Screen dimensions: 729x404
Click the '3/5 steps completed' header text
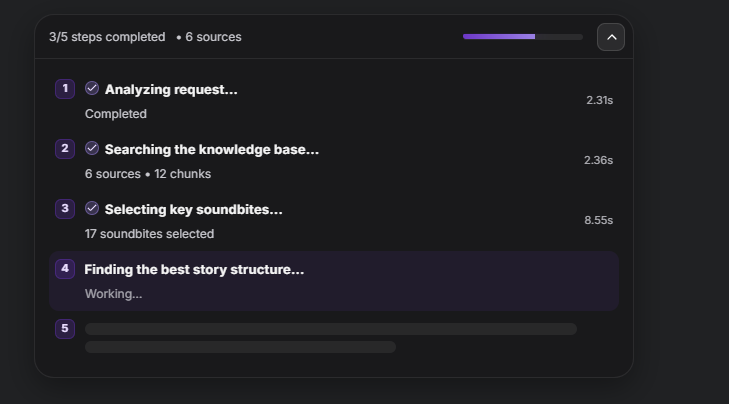pos(107,37)
